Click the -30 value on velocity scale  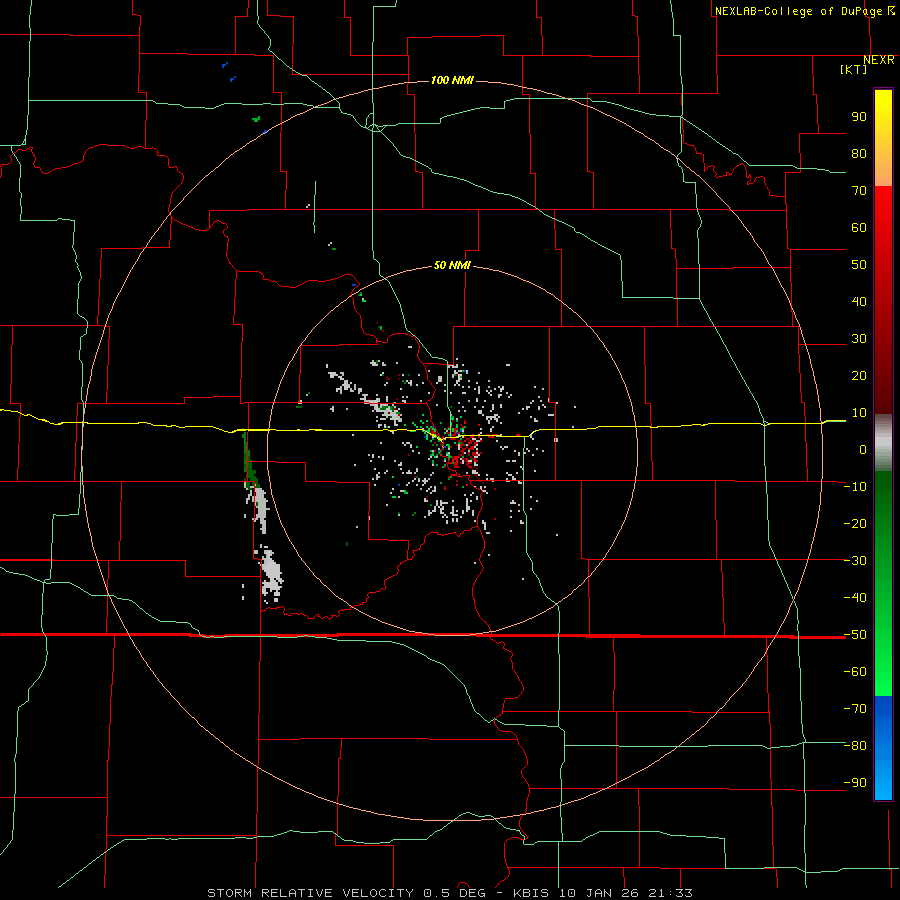(x=855, y=561)
